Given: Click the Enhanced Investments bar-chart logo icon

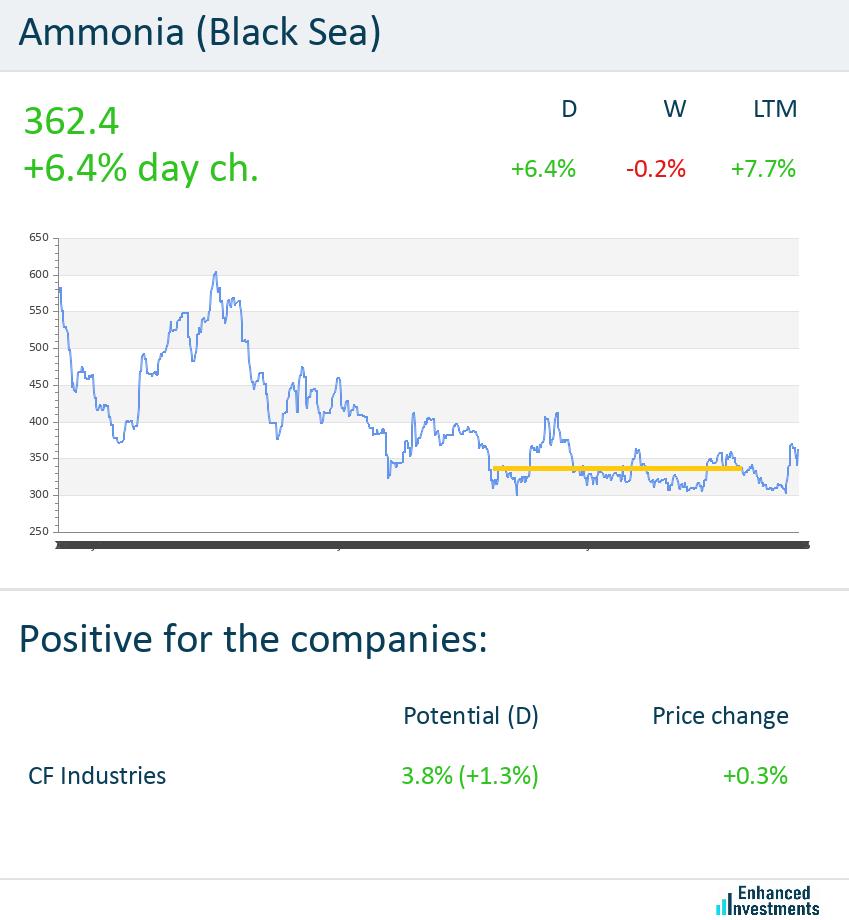Looking at the screenshot, I should (x=722, y=904).
